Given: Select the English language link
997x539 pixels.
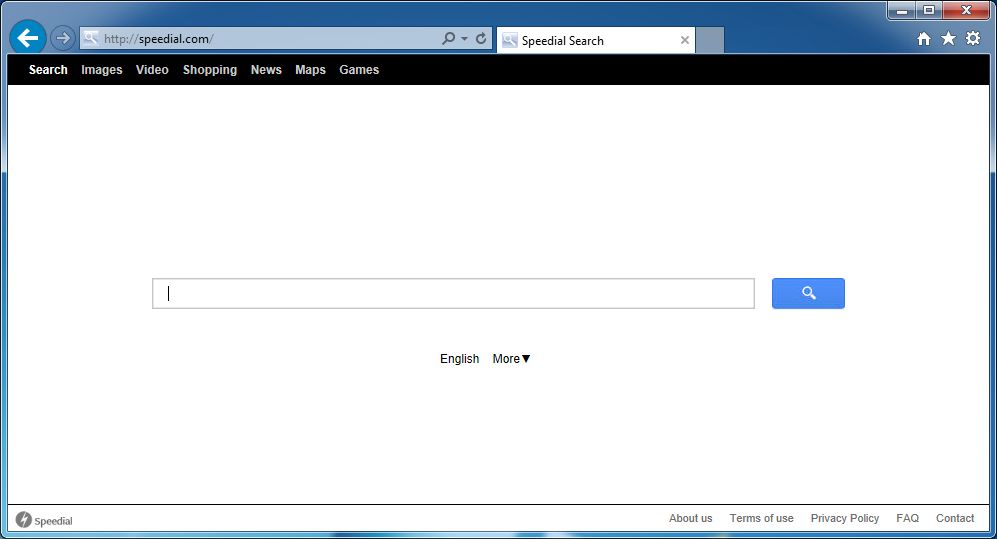Looking at the screenshot, I should pyautogui.click(x=460, y=358).
